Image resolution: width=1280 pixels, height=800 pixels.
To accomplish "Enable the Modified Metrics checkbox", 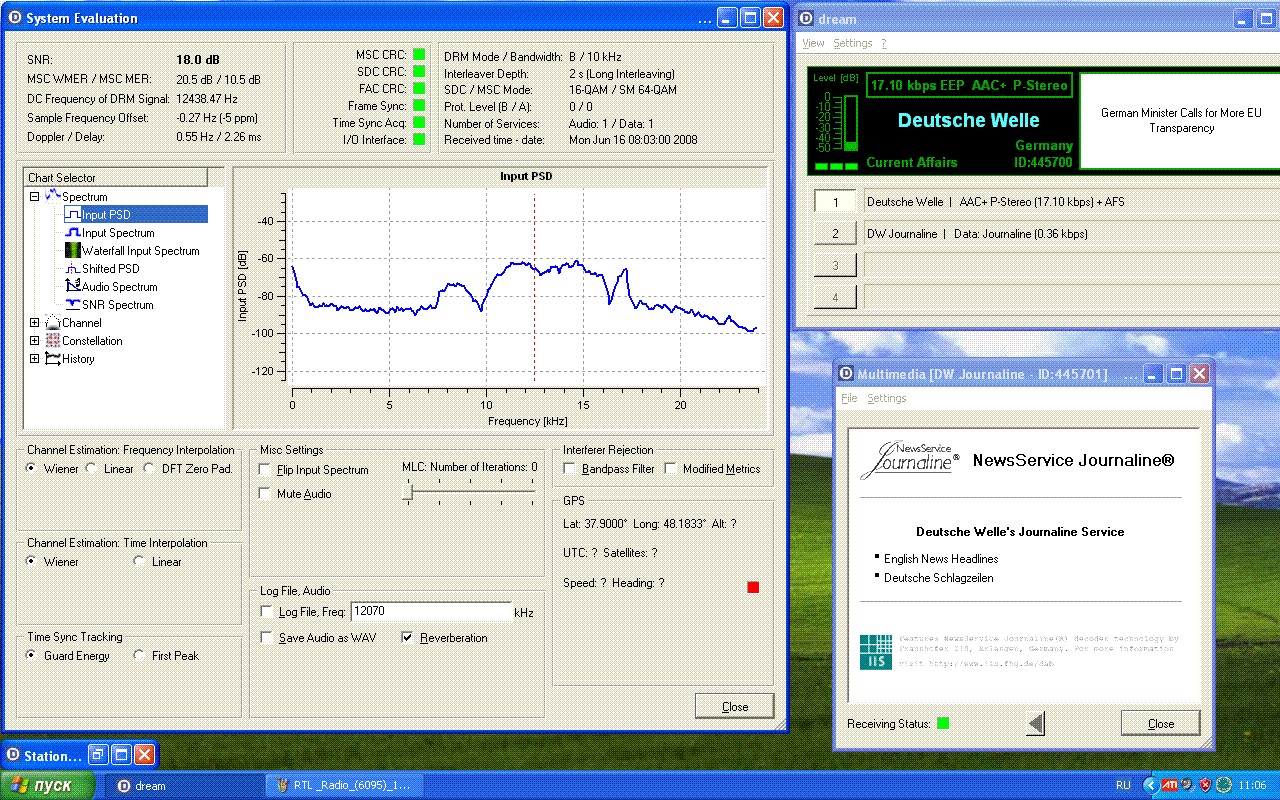I will pyautogui.click(x=671, y=468).
